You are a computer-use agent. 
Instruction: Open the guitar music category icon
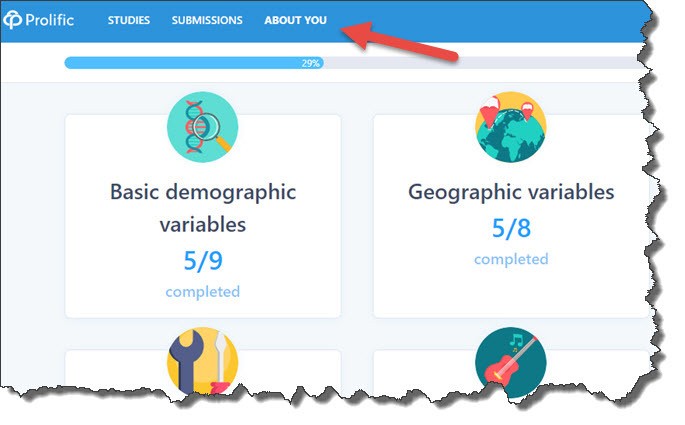pos(511,362)
